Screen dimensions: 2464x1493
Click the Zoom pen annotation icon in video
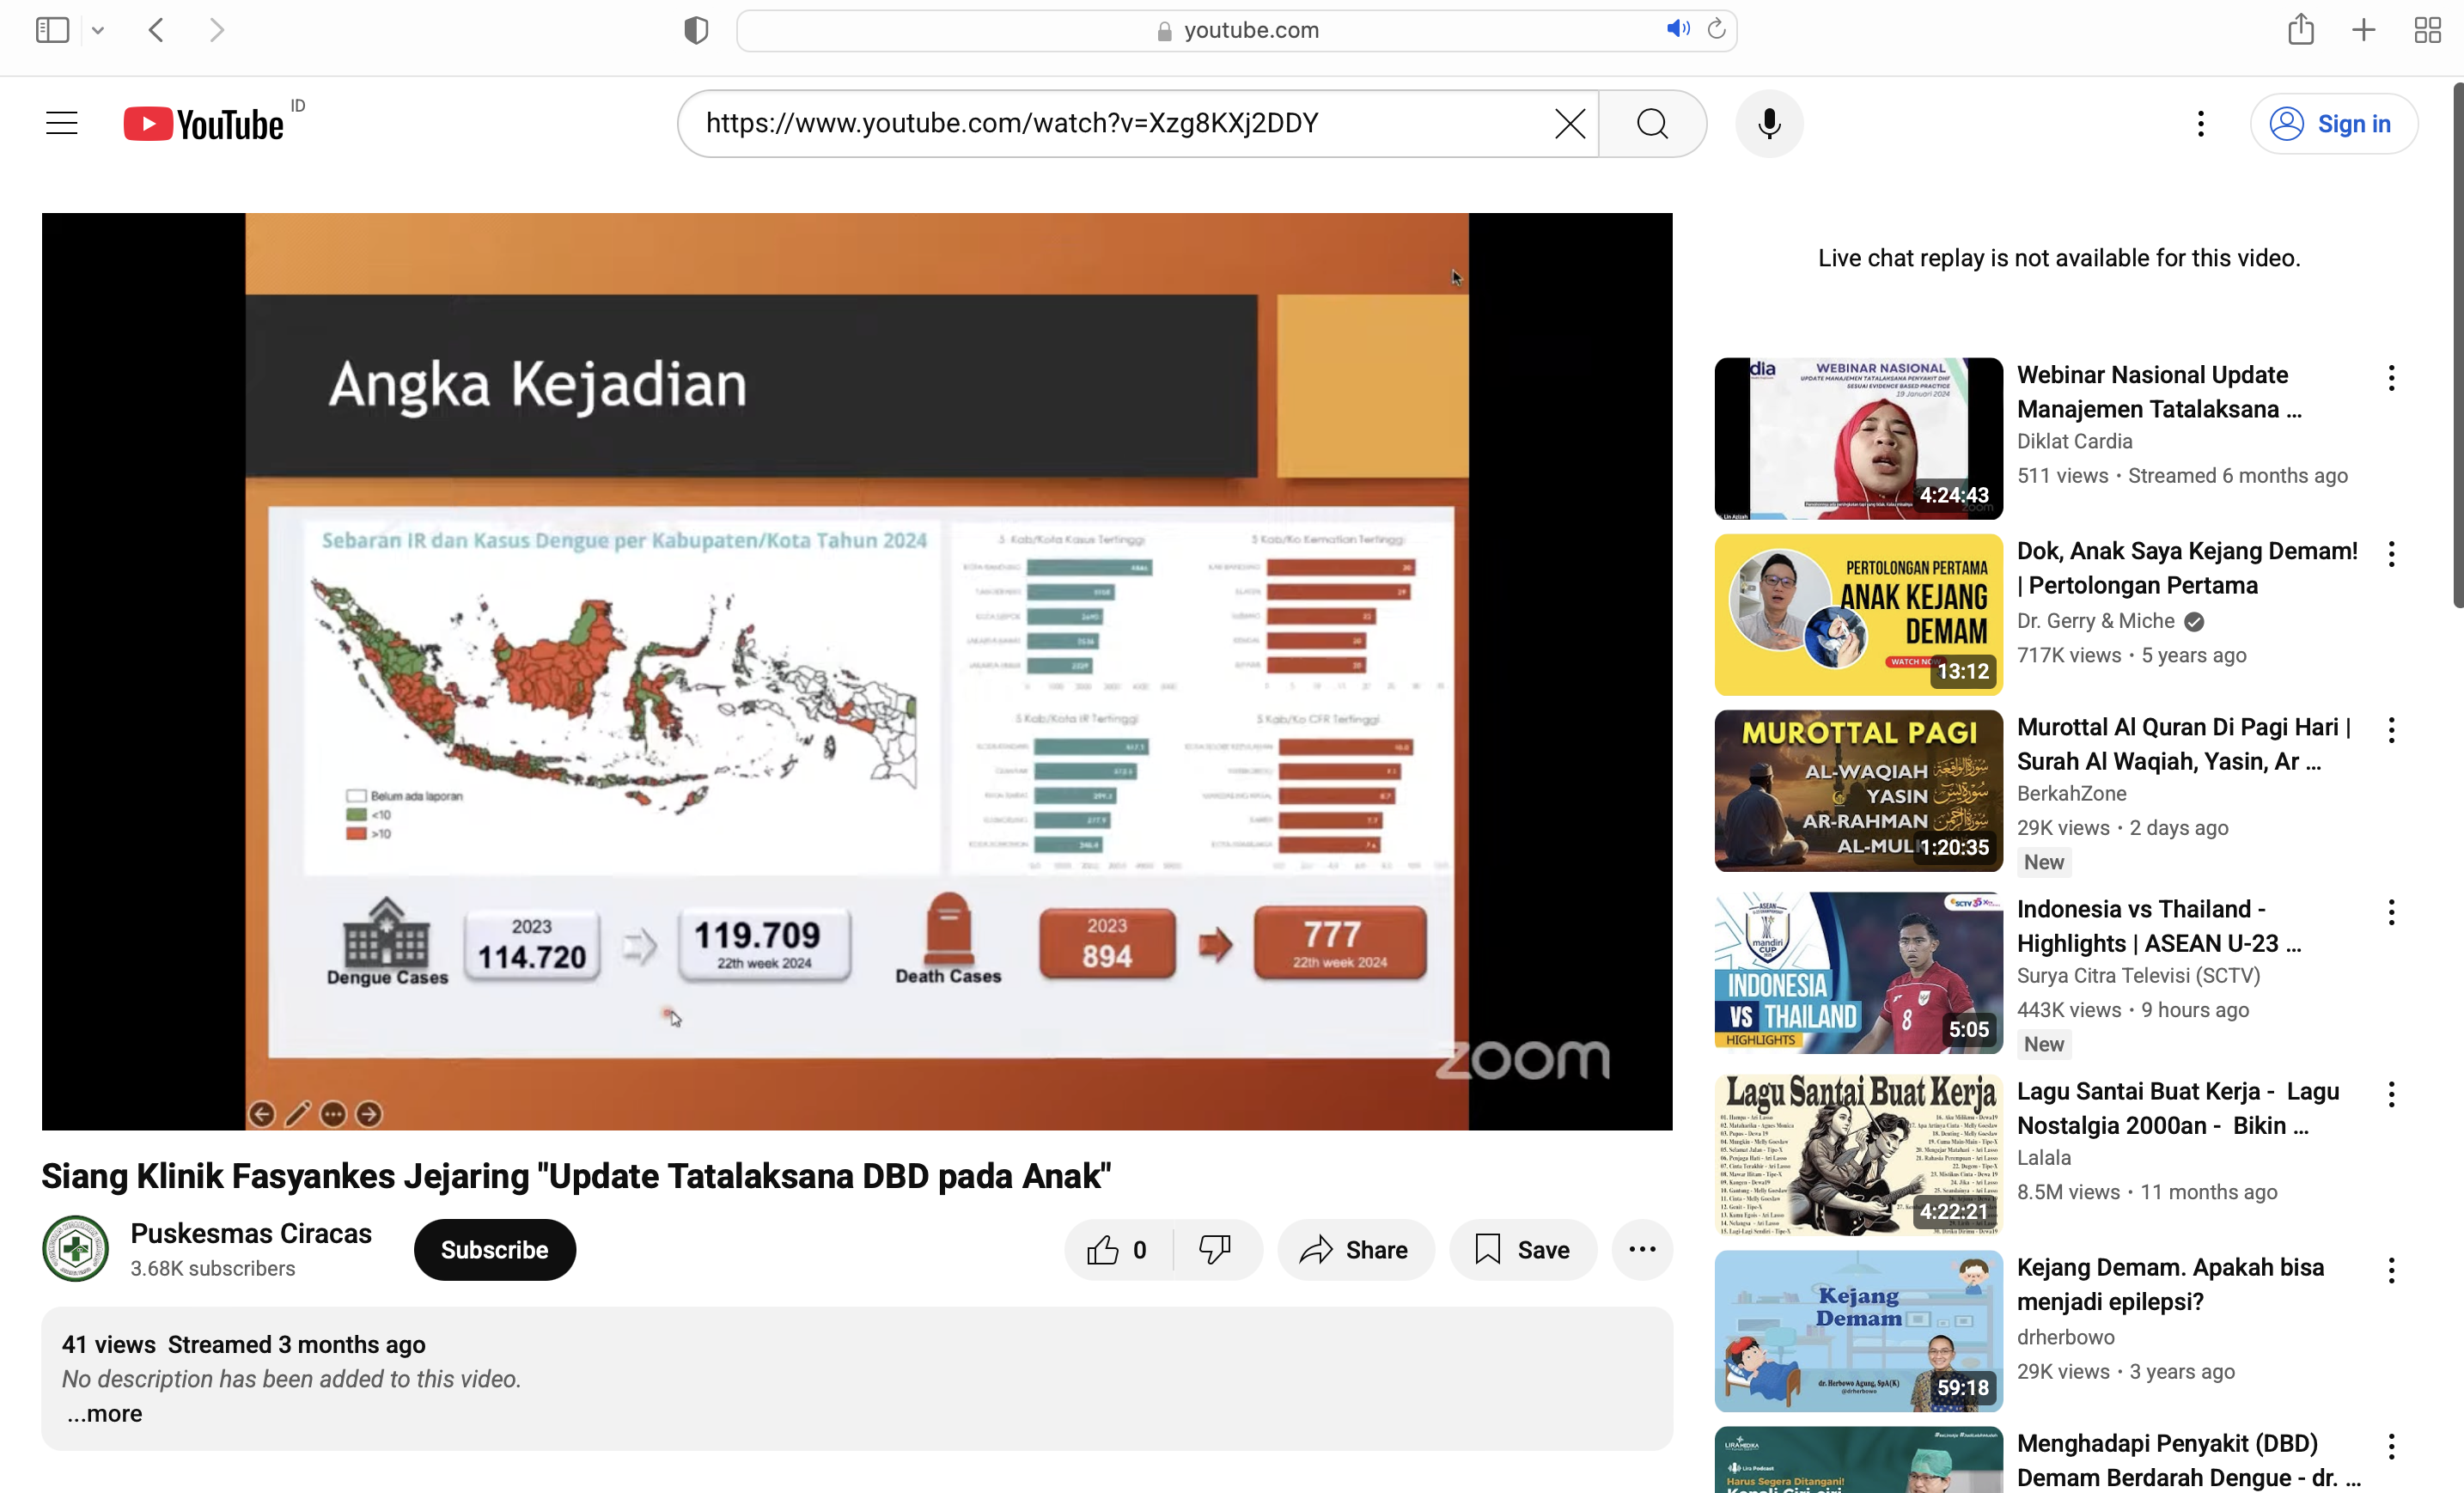(x=298, y=1113)
